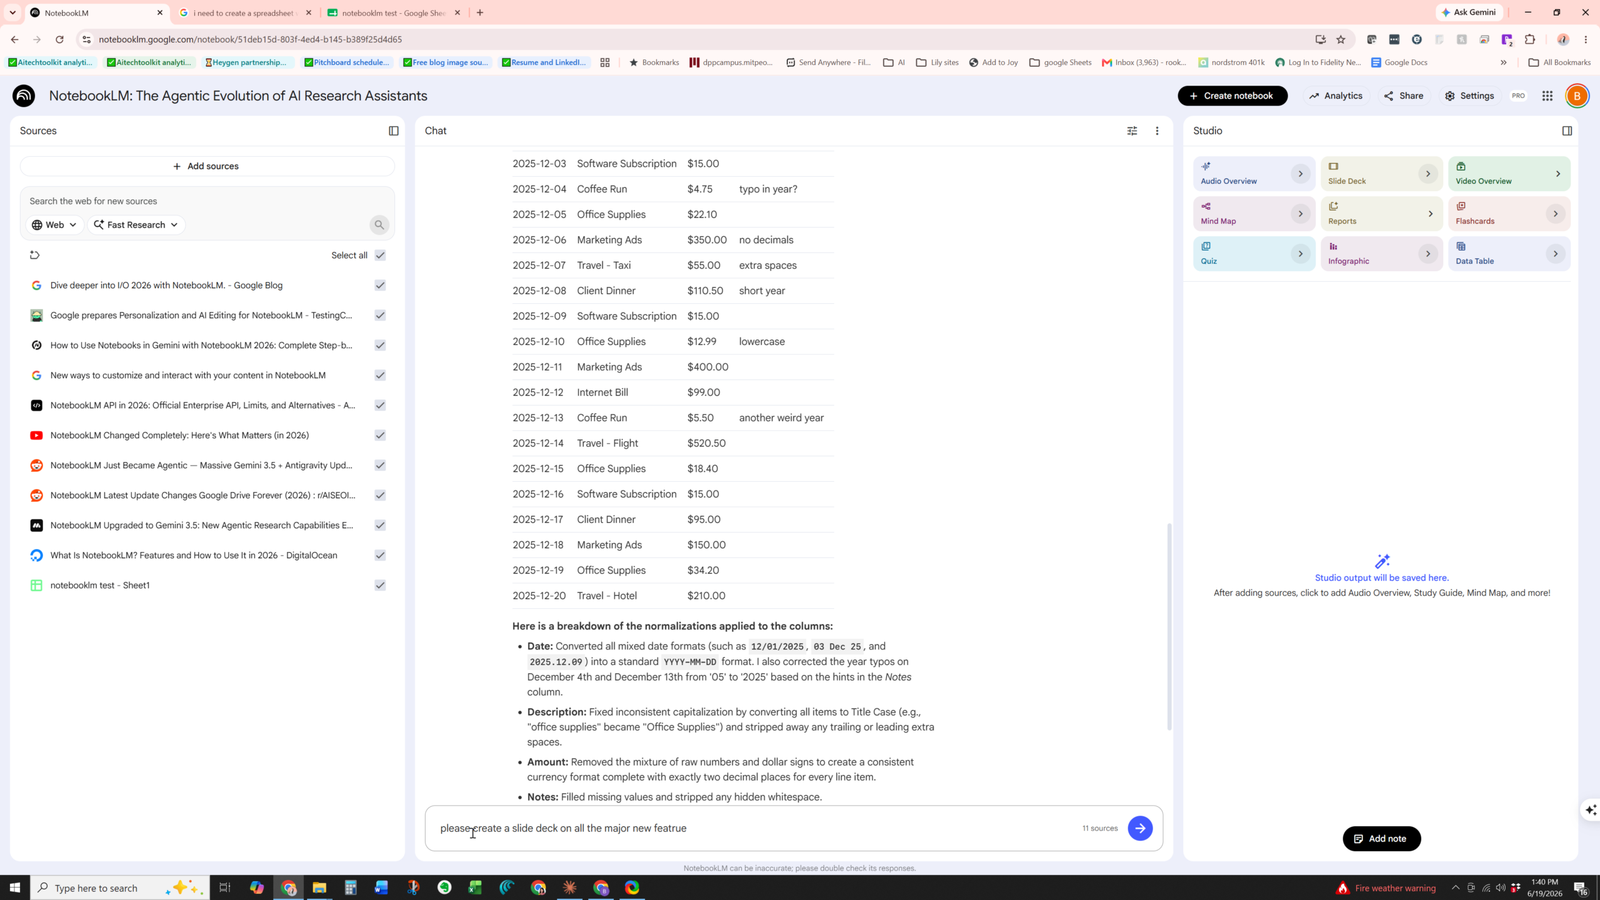Customize Mind Map chevron arrow

(1300, 214)
